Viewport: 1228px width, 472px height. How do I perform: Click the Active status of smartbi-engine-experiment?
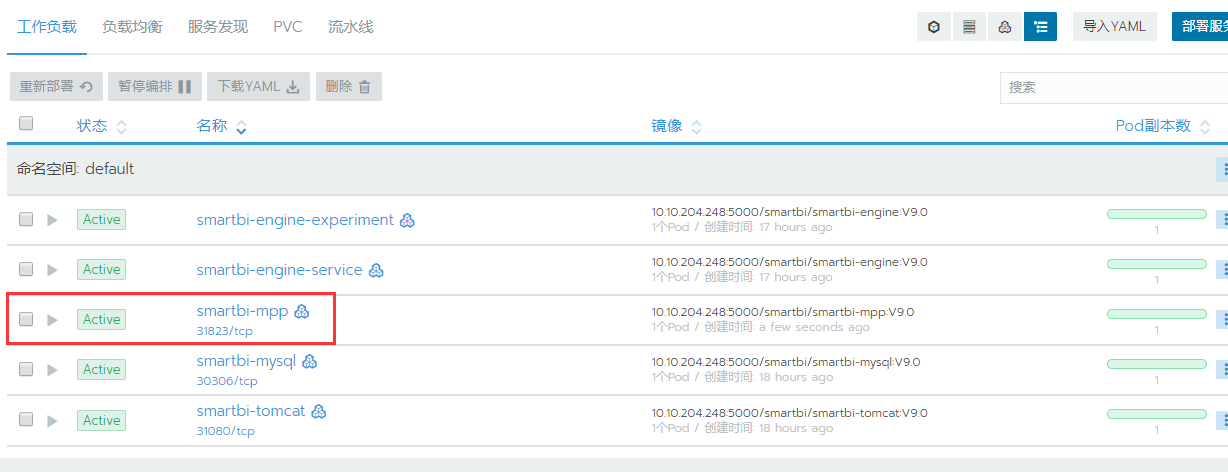[x=101, y=219]
